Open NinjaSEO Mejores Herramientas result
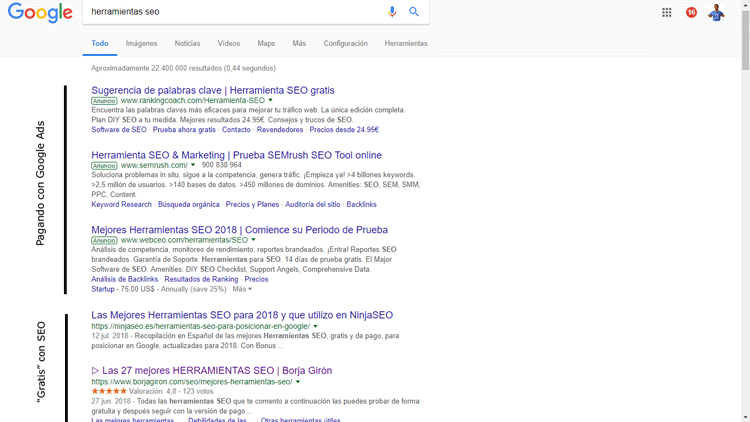Viewport: 750px width, 422px height. coord(242,315)
